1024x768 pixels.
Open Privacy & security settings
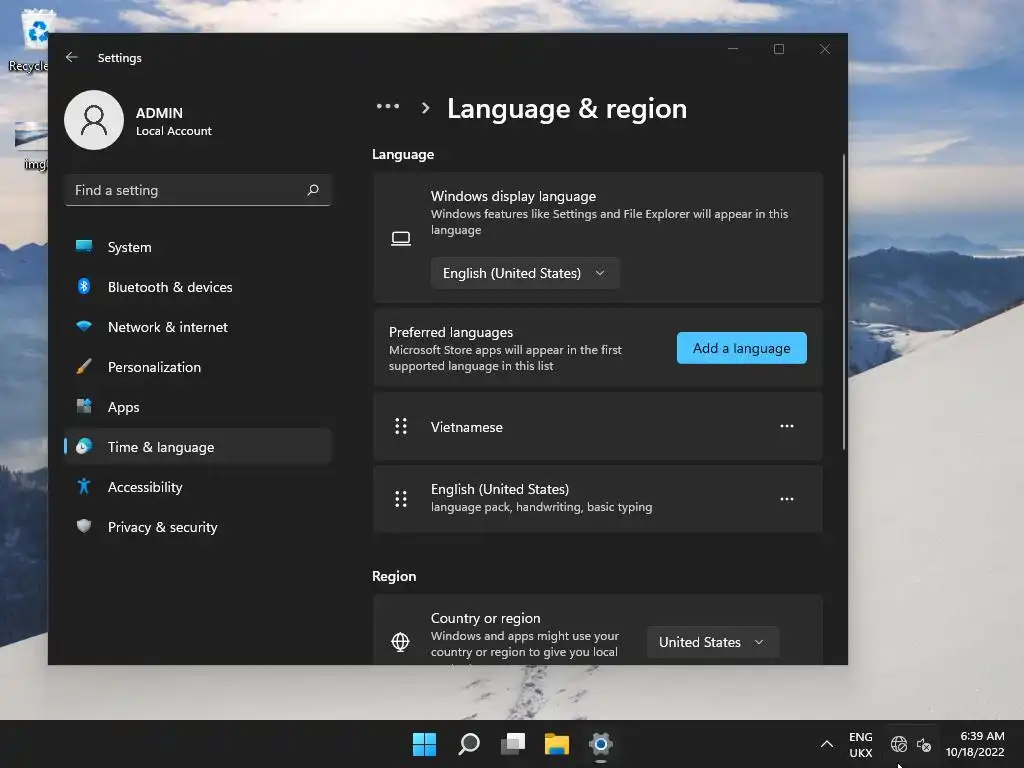pos(198,526)
